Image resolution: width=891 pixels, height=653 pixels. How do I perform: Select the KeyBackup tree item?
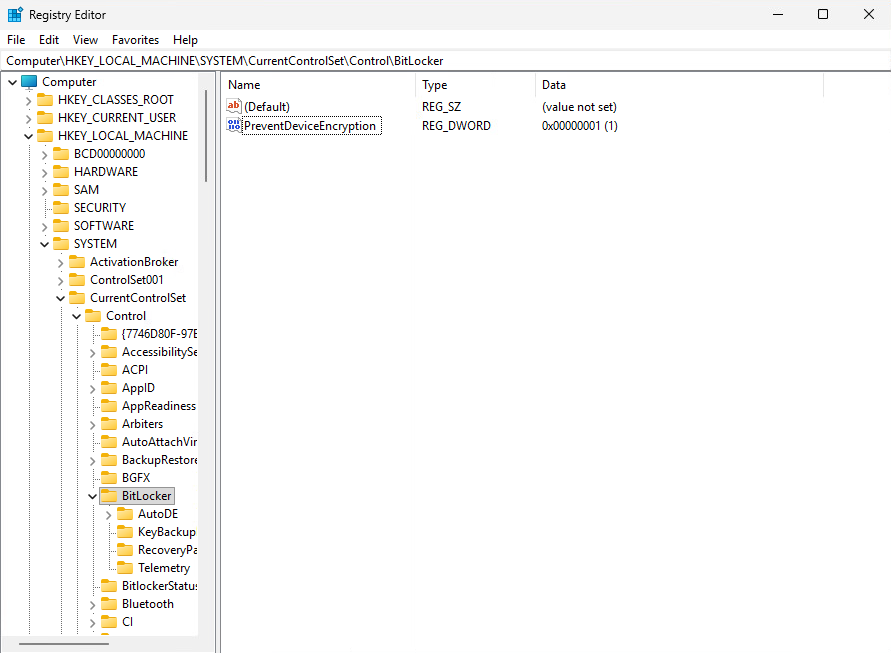(x=166, y=532)
